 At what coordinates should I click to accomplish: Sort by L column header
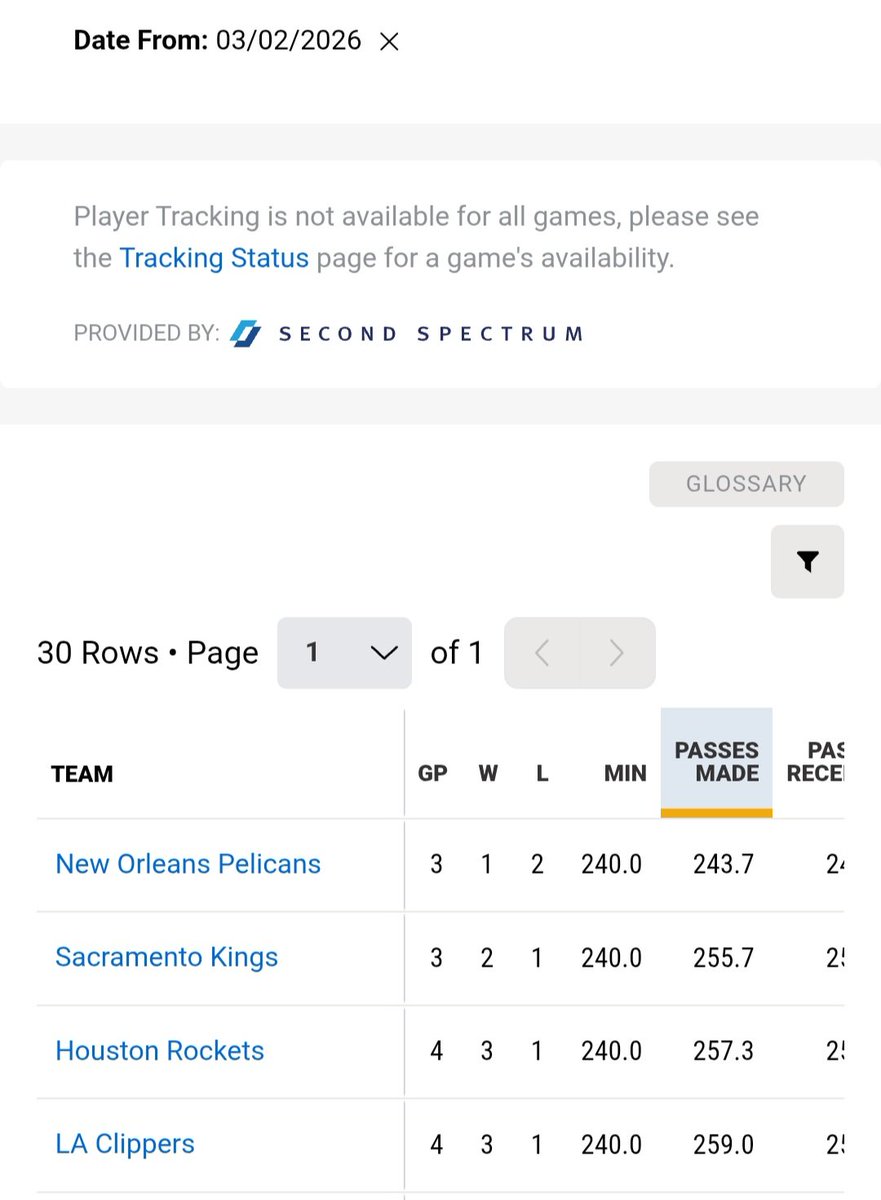[x=542, y=774]
